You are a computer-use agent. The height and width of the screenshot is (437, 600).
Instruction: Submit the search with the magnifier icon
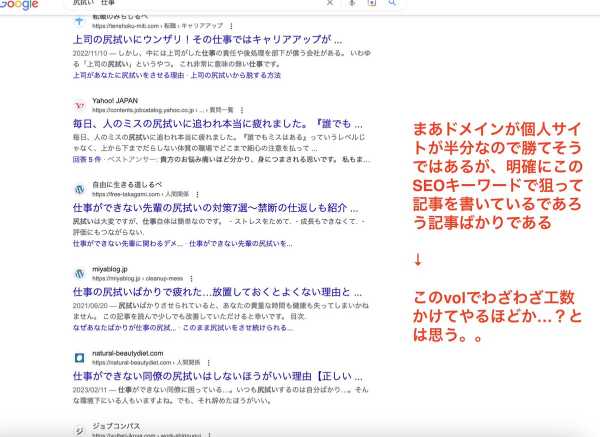392,3
